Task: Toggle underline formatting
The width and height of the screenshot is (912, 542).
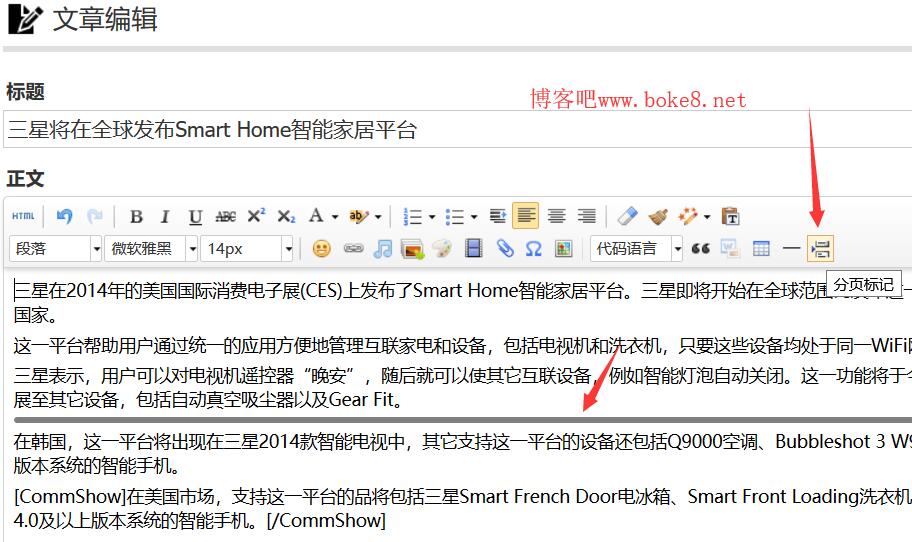Action: click(x=195, y=216)
